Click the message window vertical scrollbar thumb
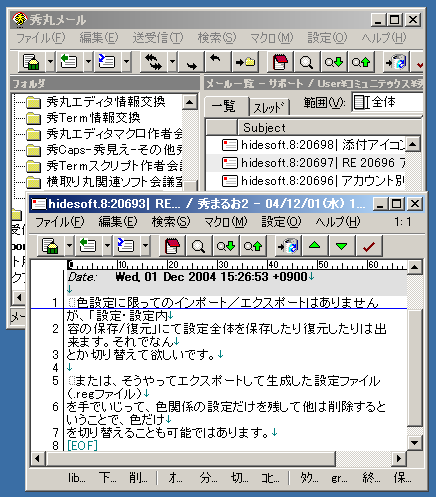This screenshot has width=436, height=497. 415,367
